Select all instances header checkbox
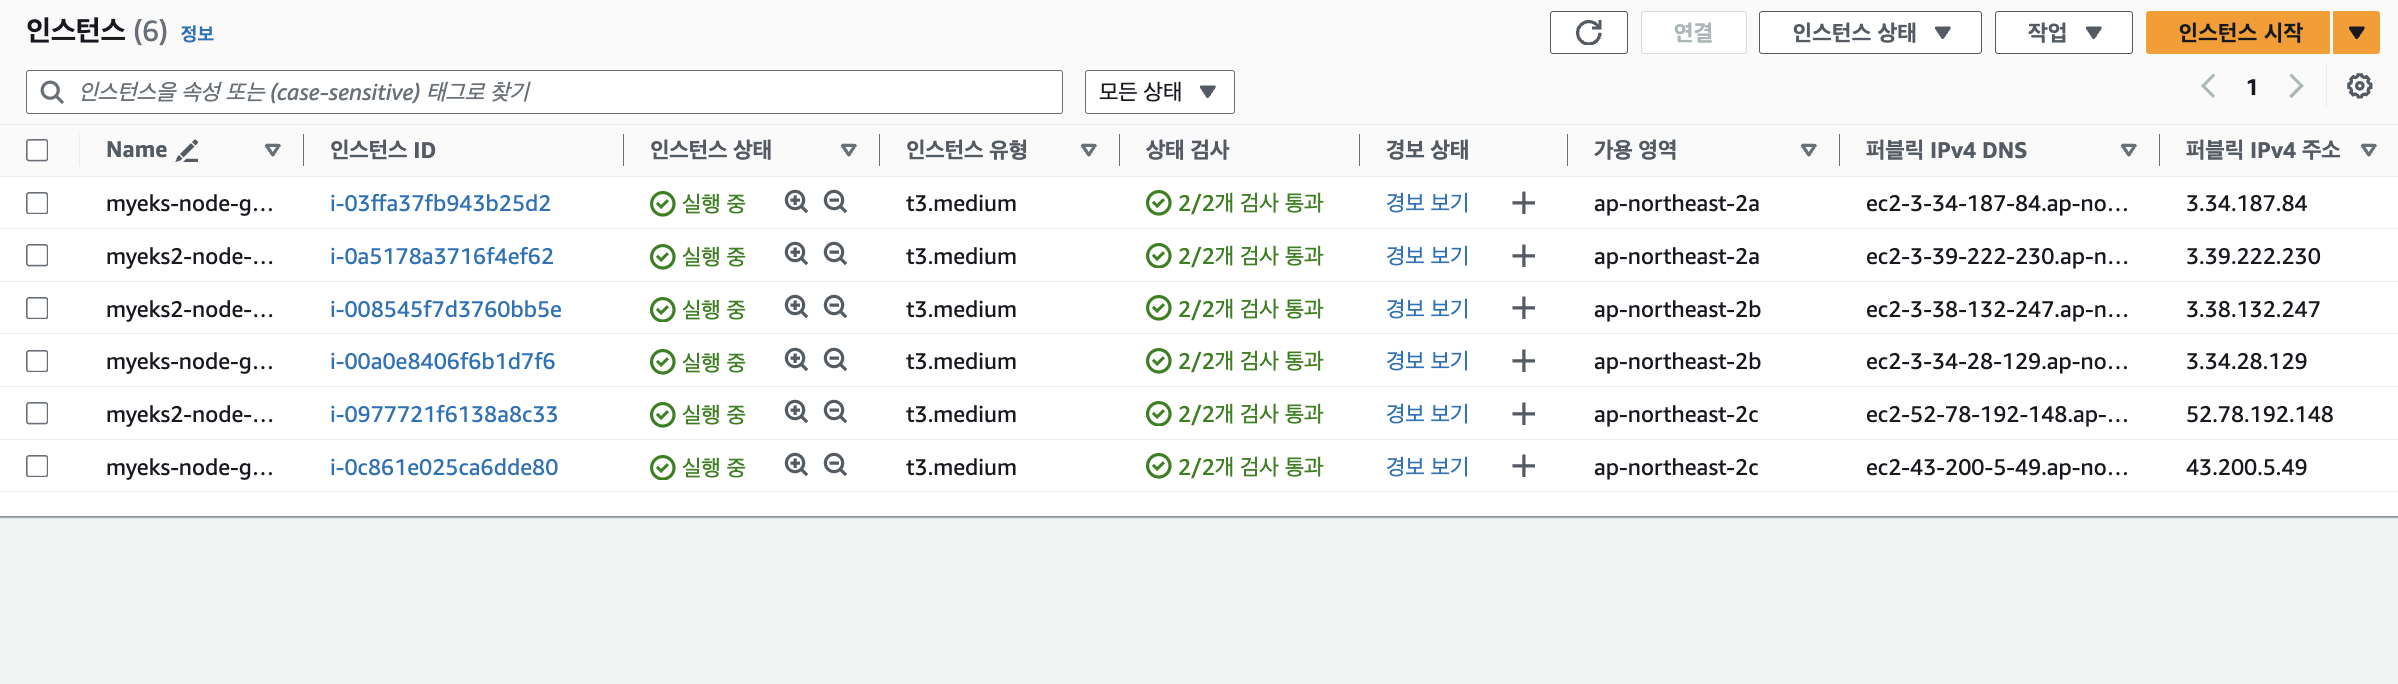Image resolution: width=2398 pixels, height=684 pixels. (x=37, y=150)
